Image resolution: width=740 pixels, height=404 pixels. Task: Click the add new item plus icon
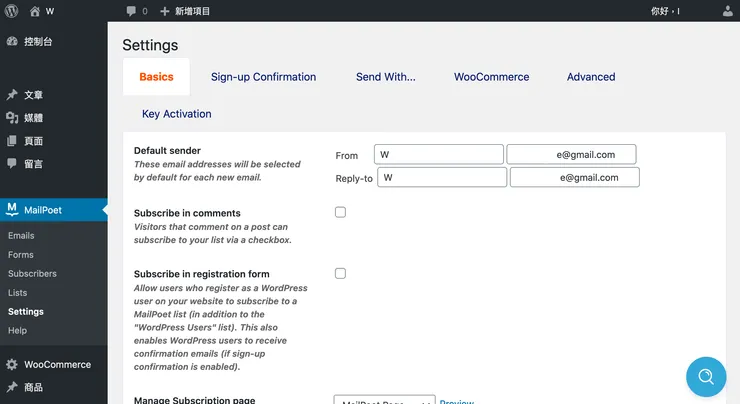(x=165, y=11)
